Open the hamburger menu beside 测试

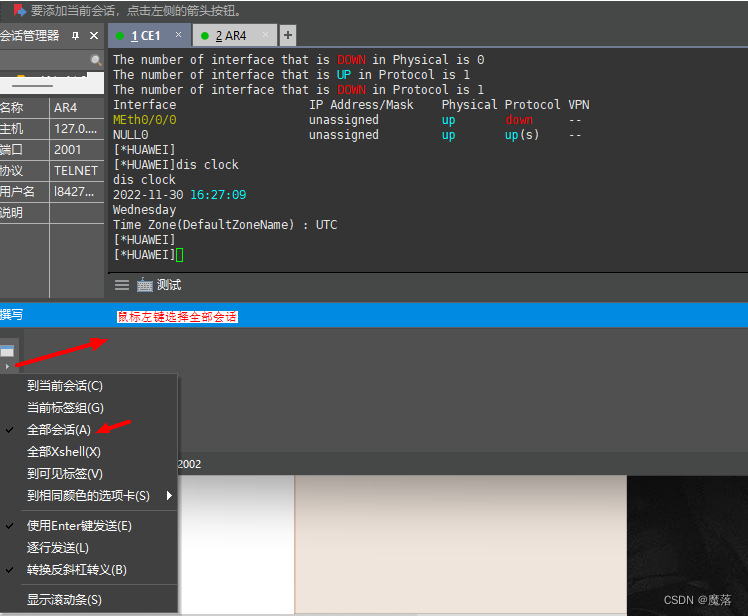tap(122, 285)
